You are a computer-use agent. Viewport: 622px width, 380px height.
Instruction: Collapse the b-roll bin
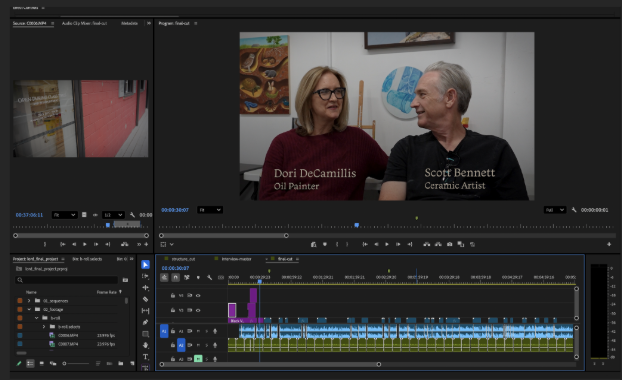pyautogui.click(x=36, y=318)
